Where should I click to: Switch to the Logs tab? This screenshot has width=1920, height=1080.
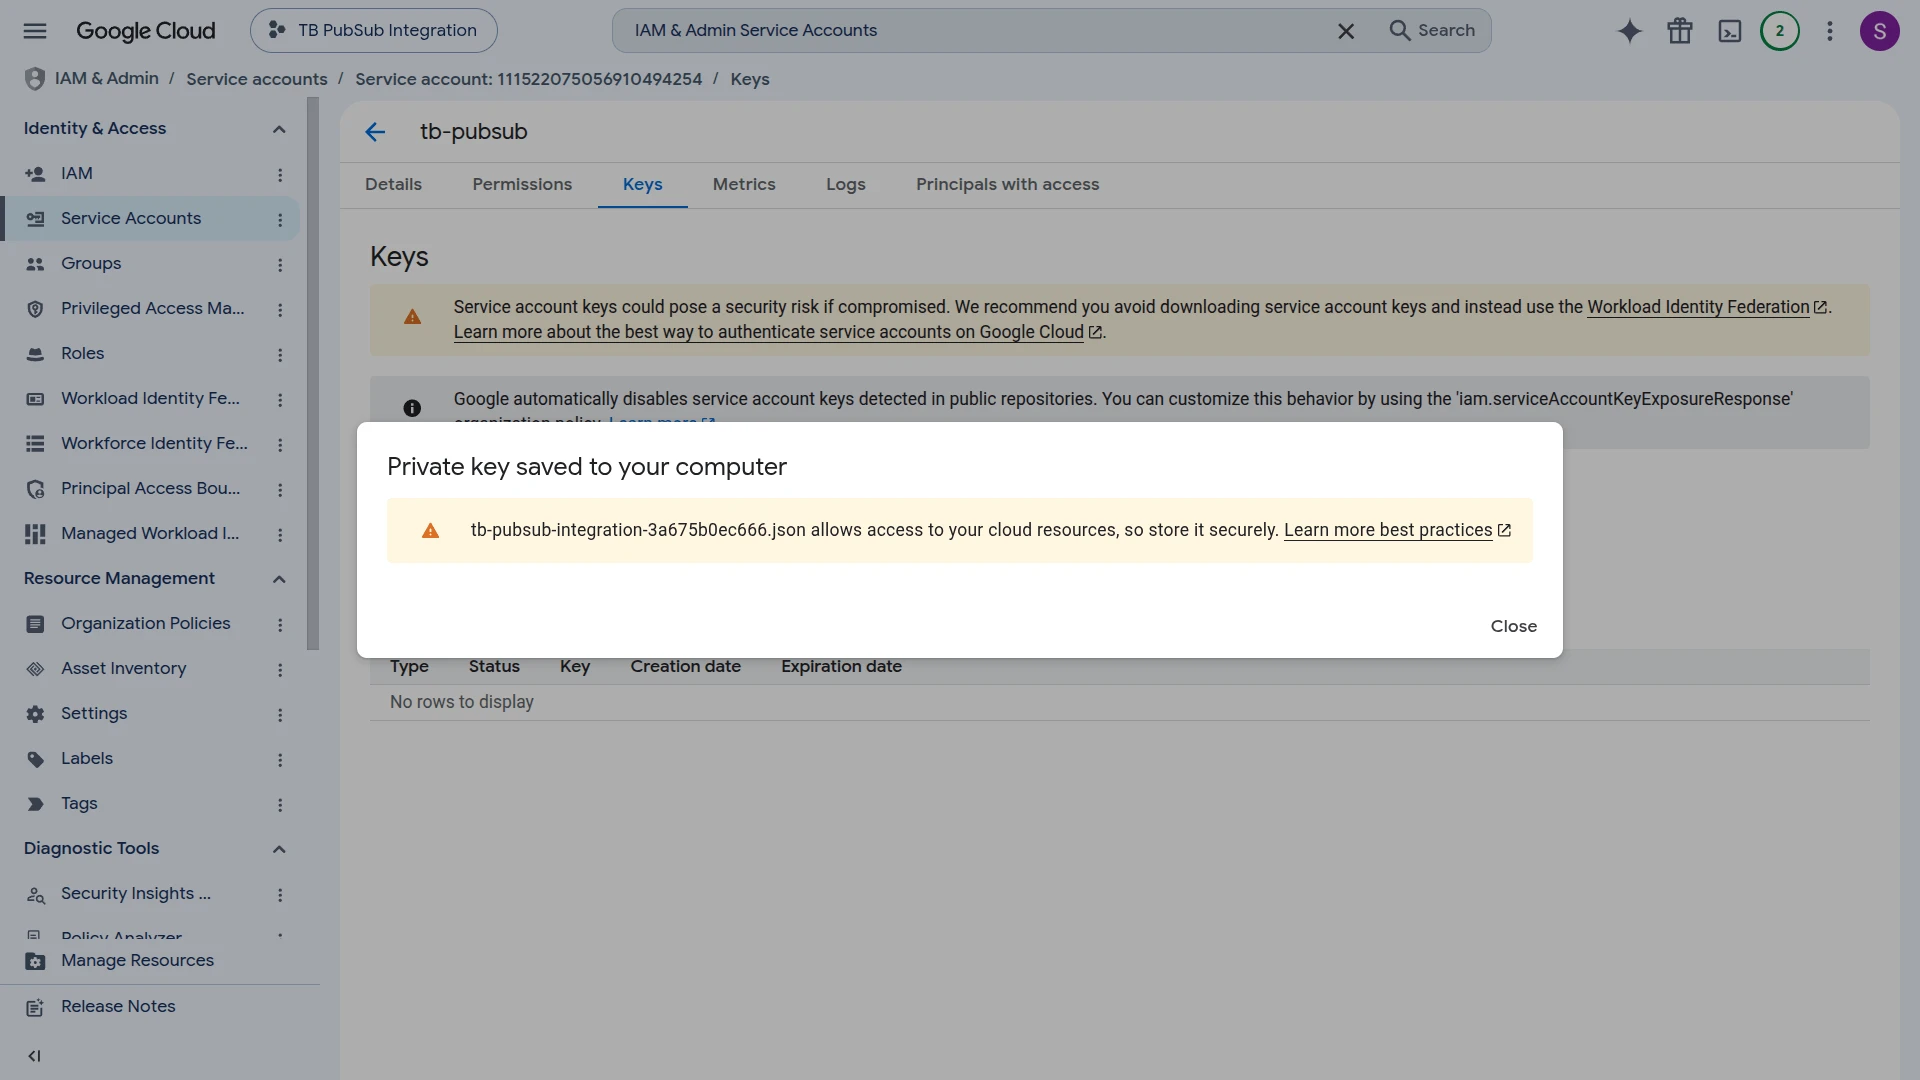click(846, 185)
